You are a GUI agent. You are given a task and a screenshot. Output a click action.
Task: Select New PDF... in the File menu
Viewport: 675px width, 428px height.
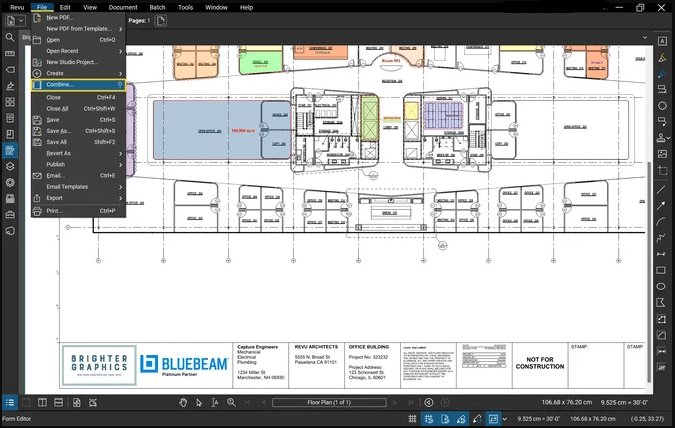click(78, 18)
